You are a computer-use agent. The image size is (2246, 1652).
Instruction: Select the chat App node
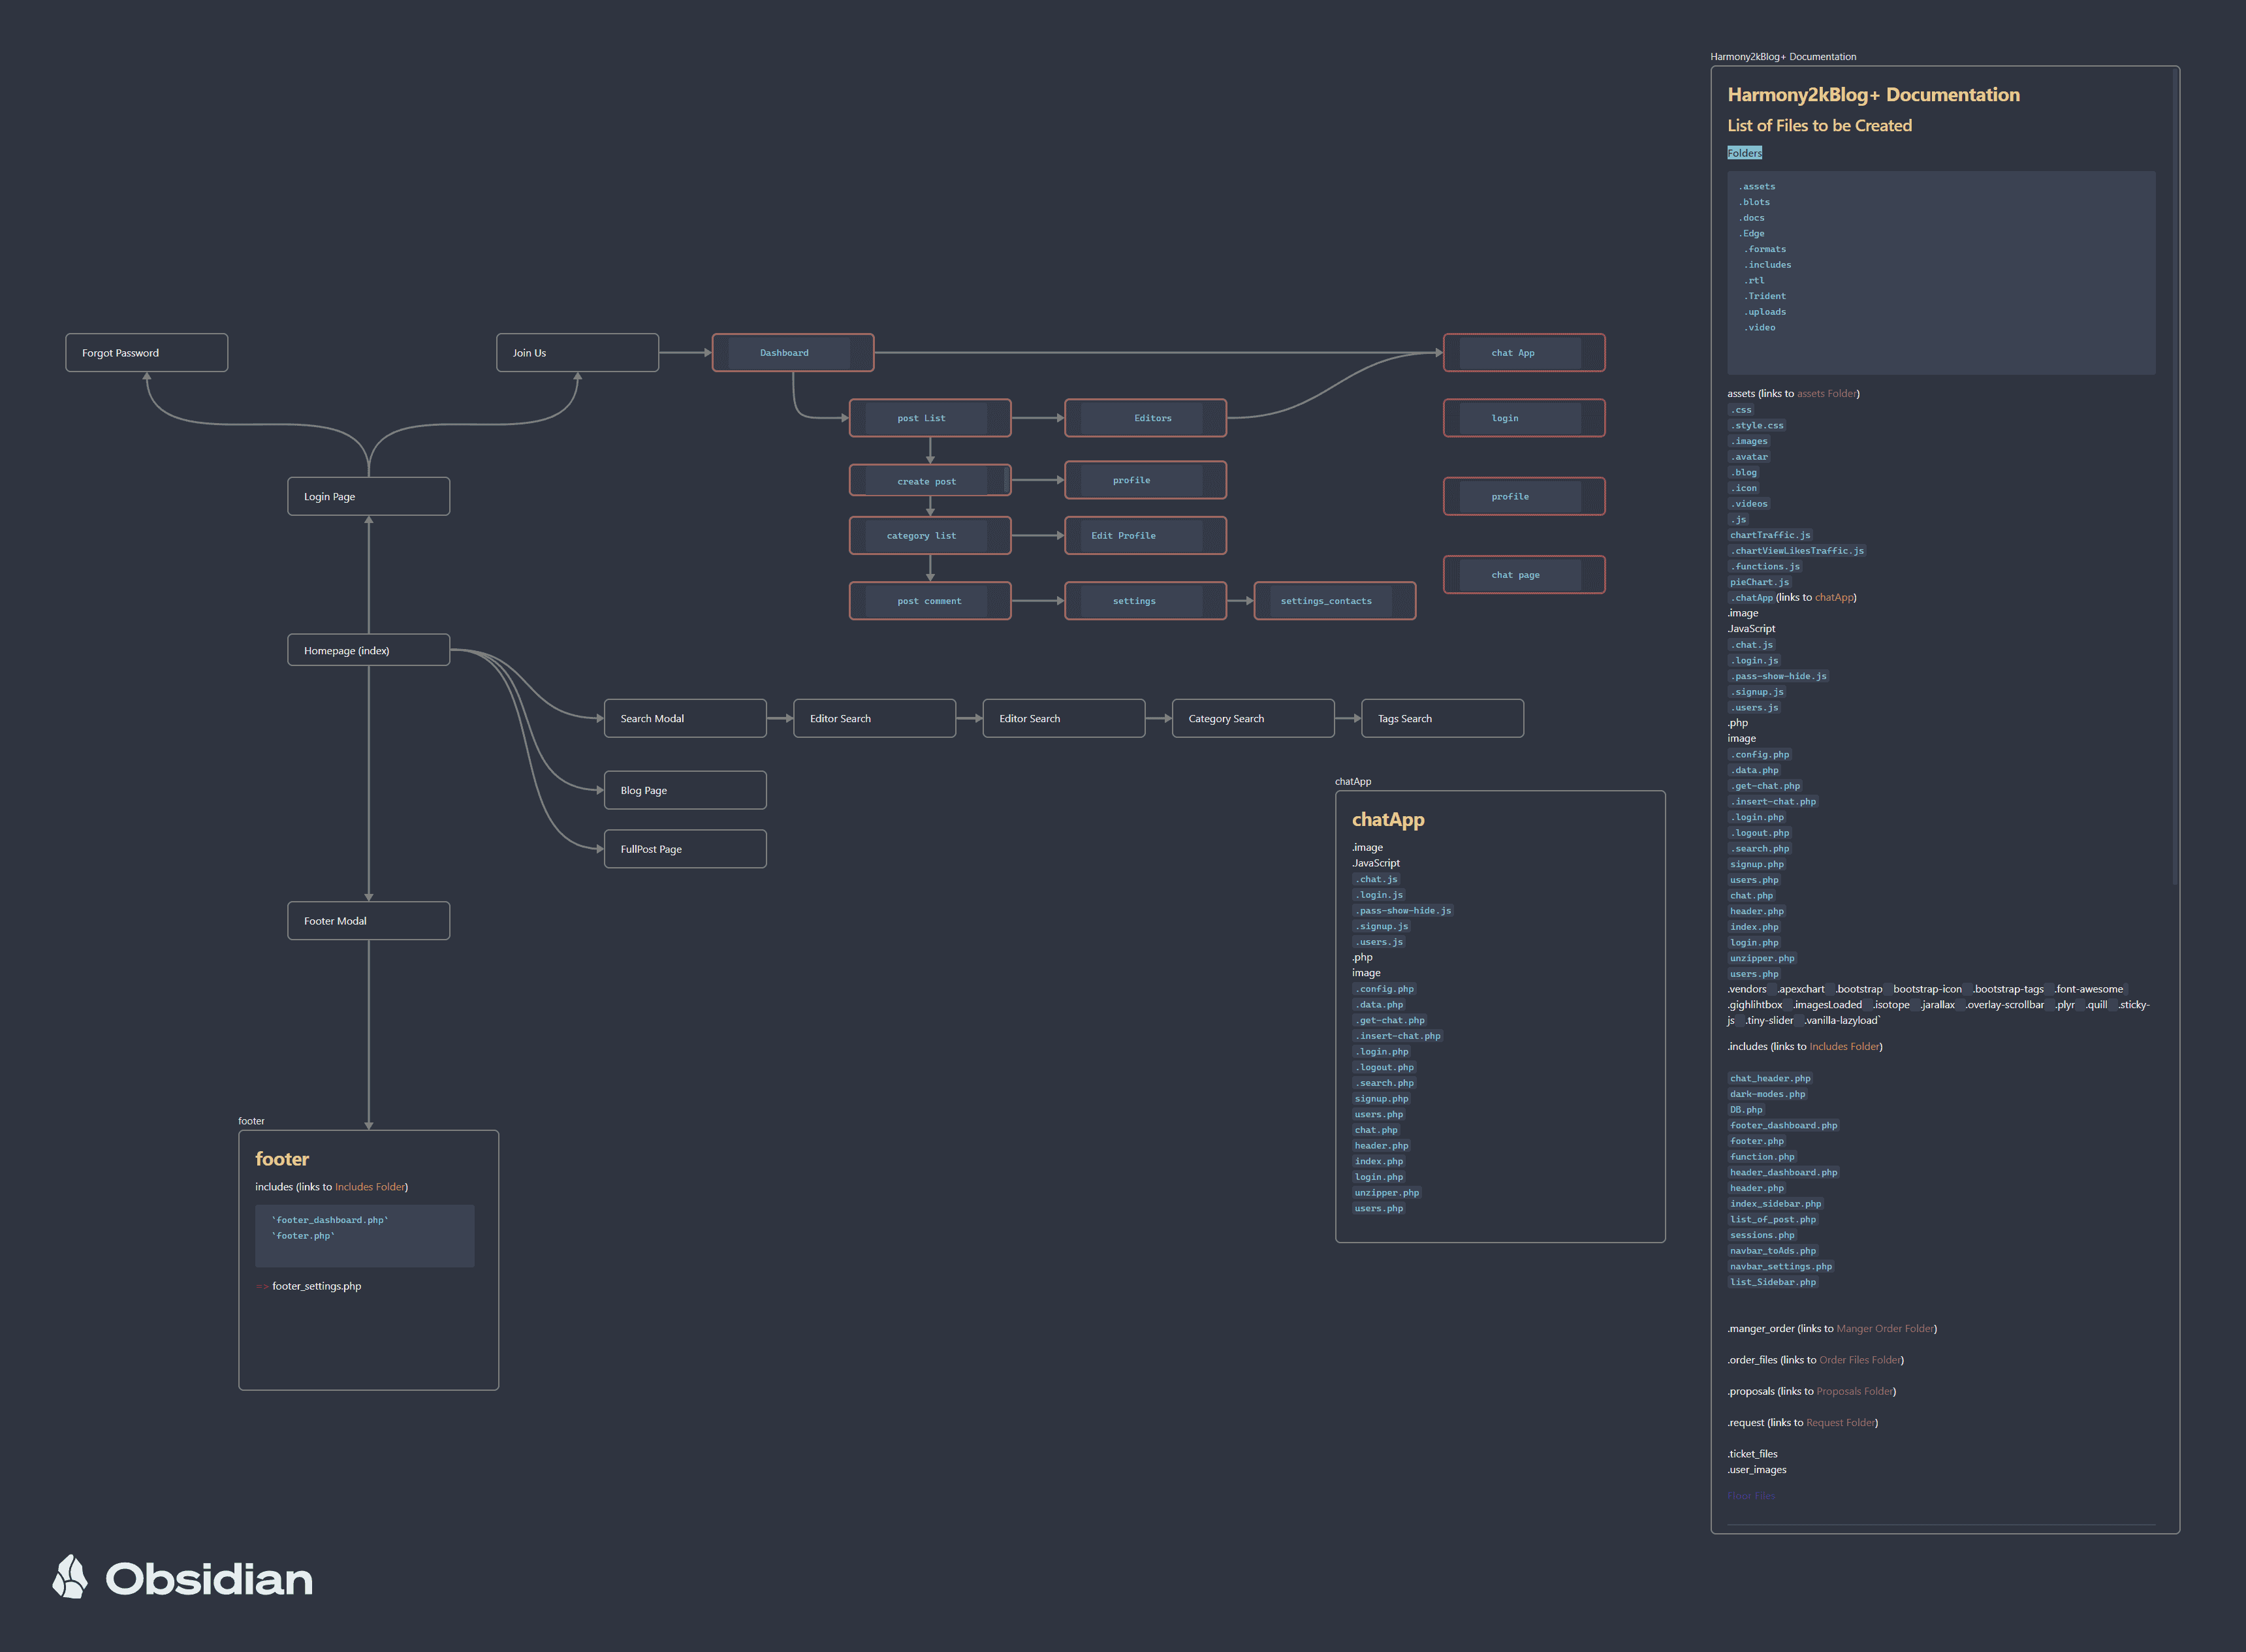(x=1524, y=353)
